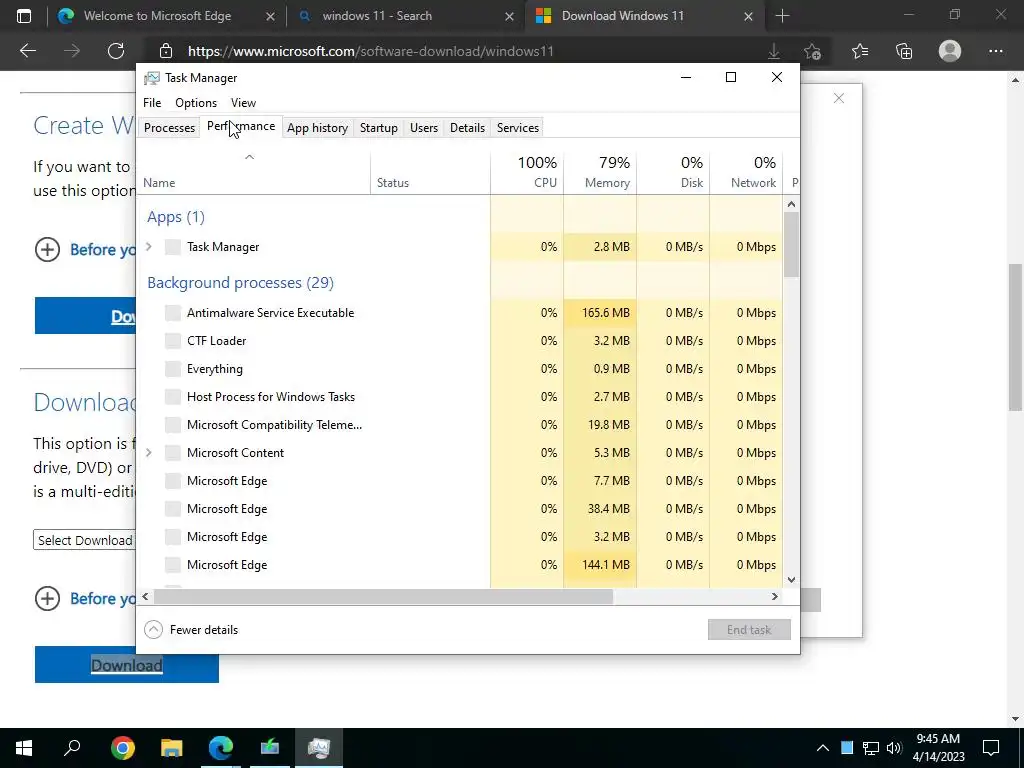Add this page to favorites star

point(812,51)
